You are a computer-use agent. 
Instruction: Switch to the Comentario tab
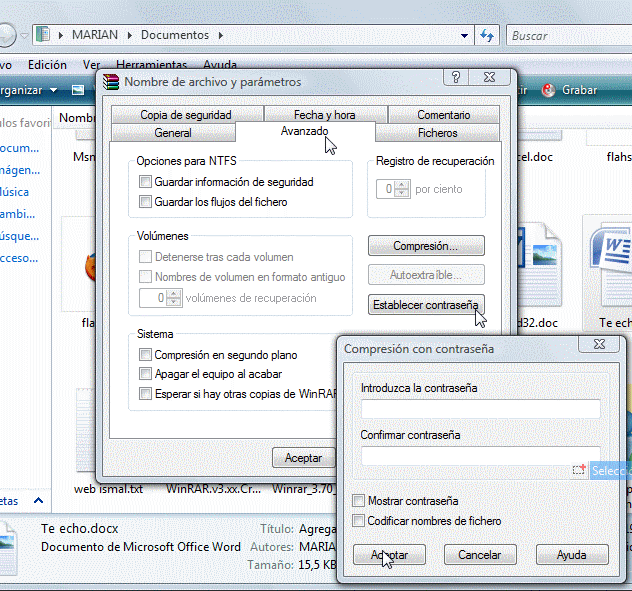(443, 114)
